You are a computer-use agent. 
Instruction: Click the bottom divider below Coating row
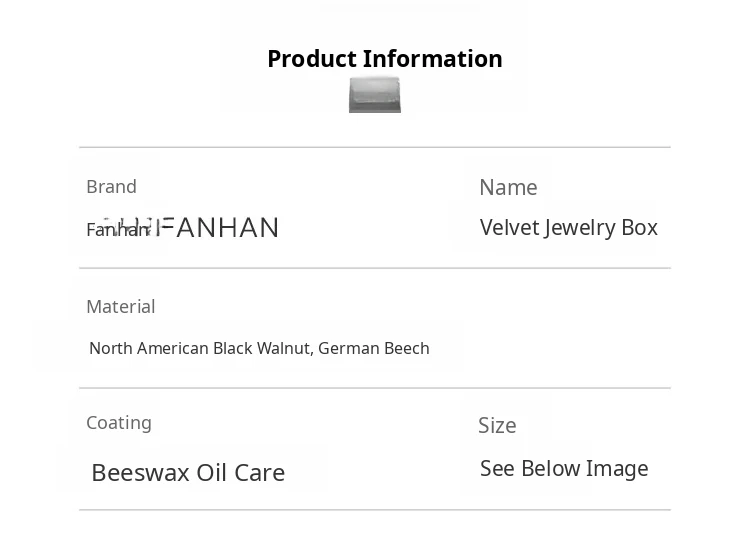[375, 510]
